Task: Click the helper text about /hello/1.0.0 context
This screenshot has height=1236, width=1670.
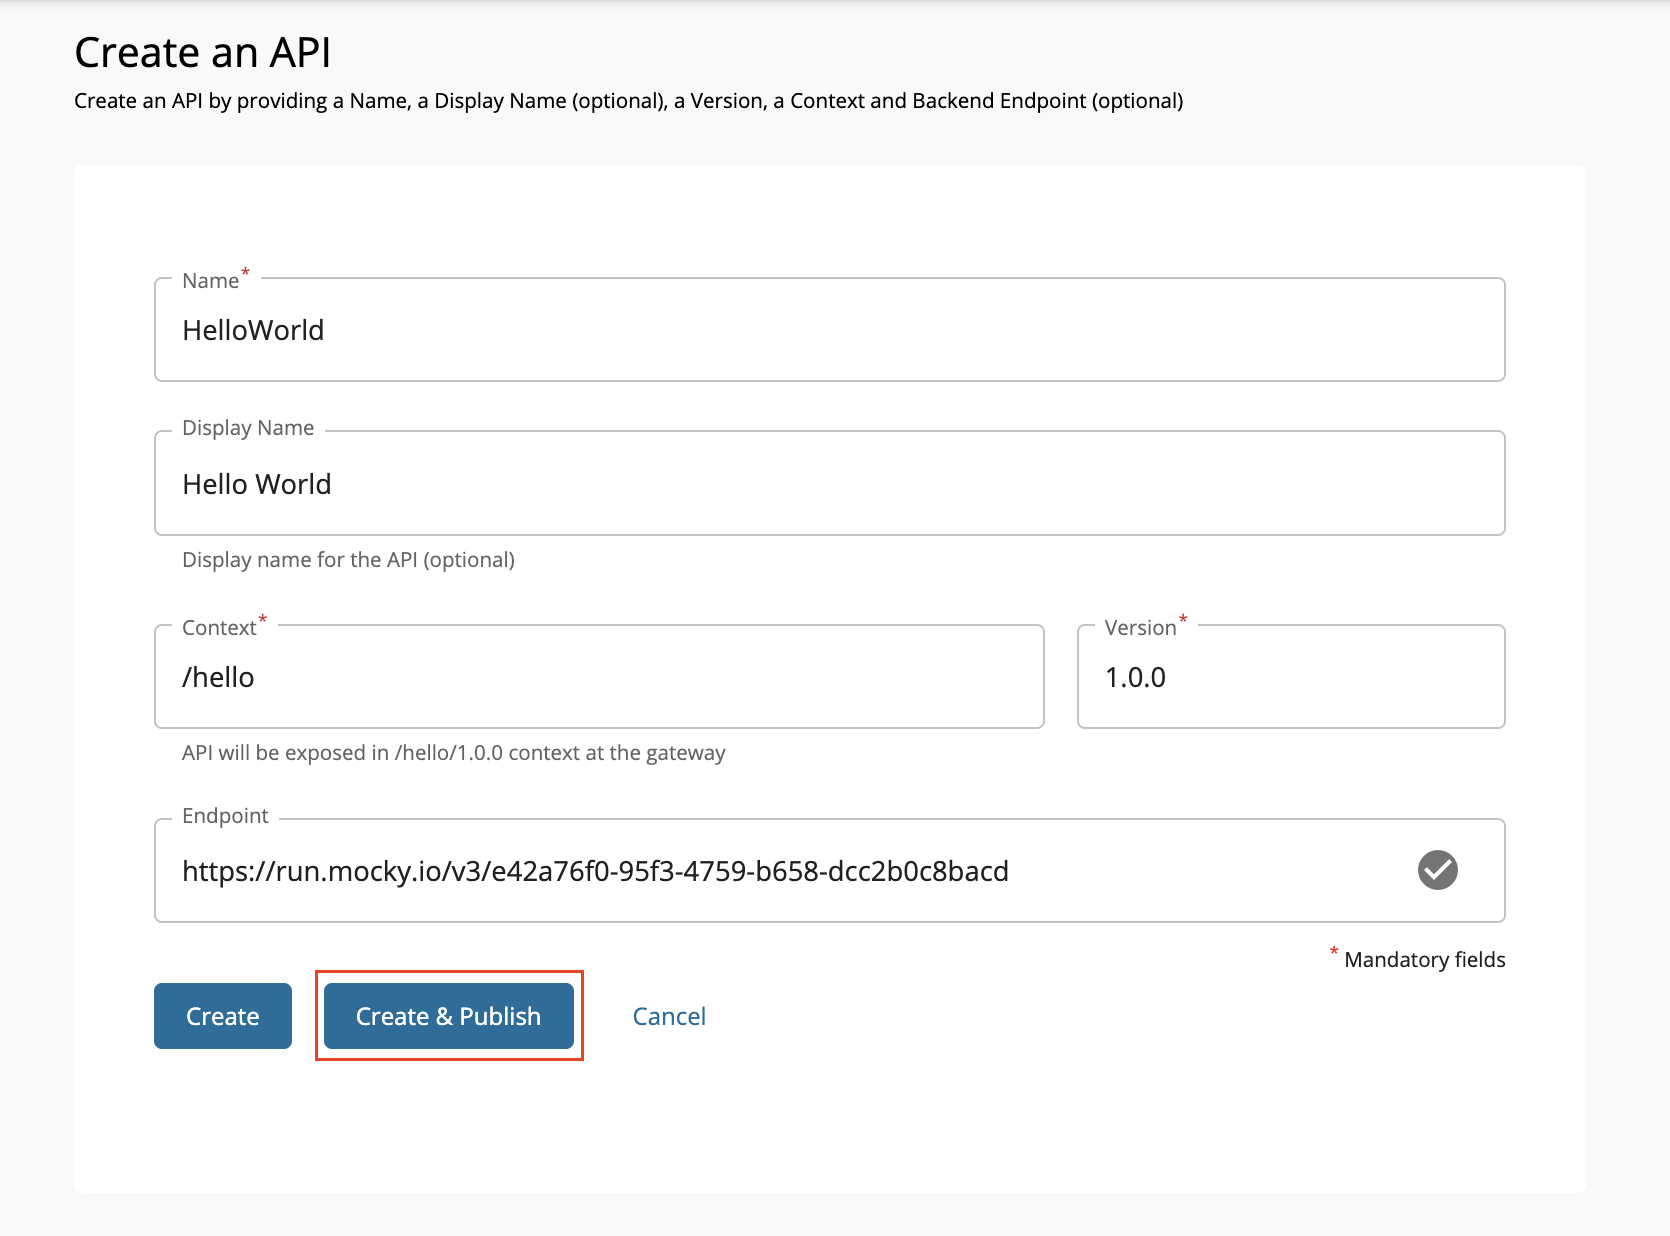Action: coord(453,753)
